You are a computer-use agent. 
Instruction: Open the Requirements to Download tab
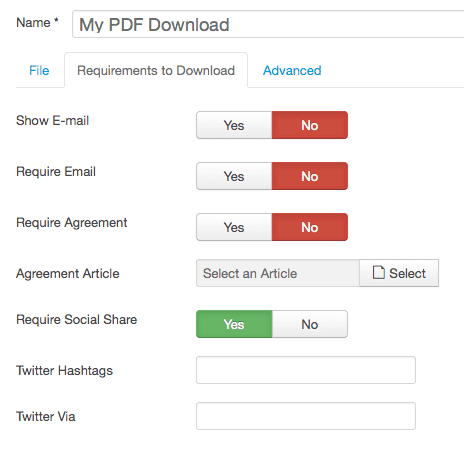(x=156, y=70)
